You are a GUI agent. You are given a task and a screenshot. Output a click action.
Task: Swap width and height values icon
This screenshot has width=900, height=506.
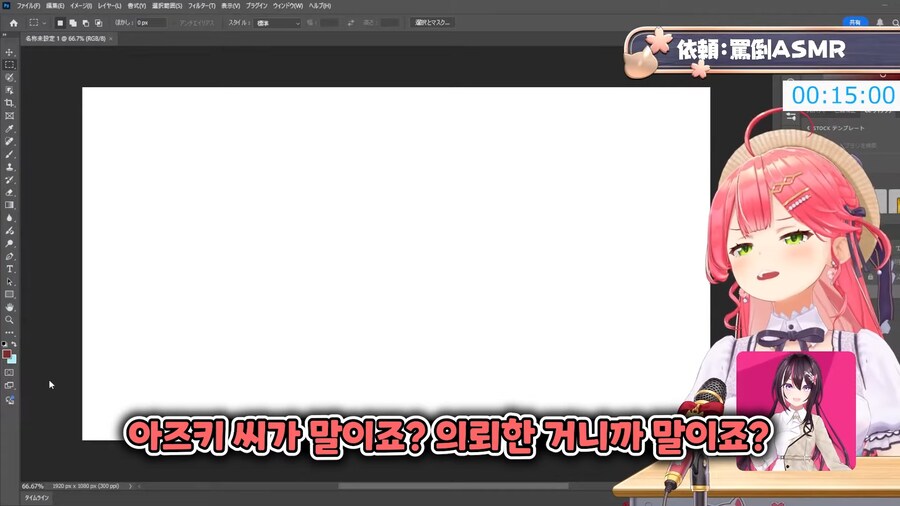350,23
